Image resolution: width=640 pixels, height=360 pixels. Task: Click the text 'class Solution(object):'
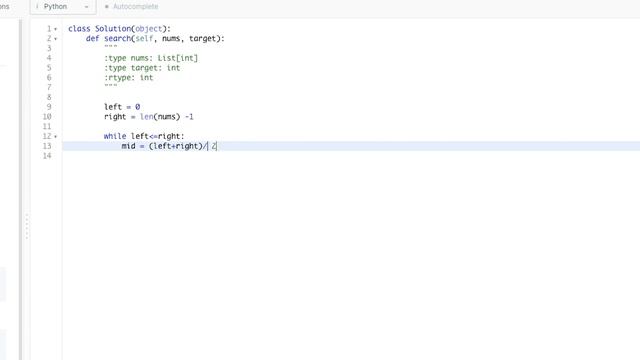pyautogui.click(x=119, y=29)
